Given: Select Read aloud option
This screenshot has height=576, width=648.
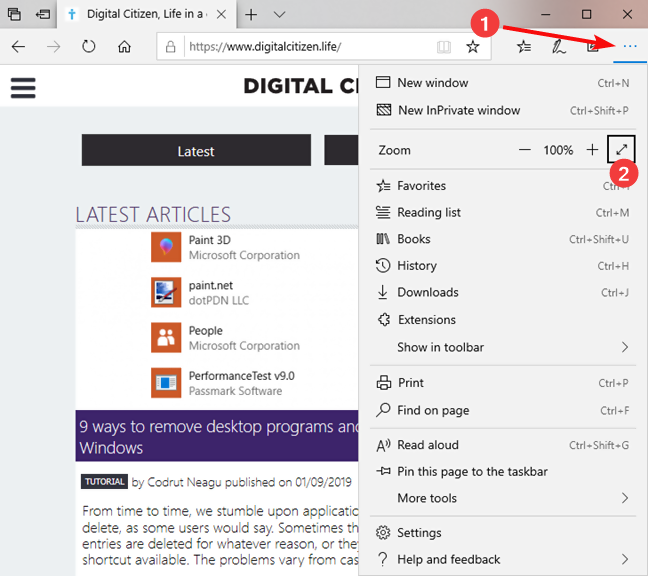Looking at the screenshot, I should pyautogui.click(x=503, y=445).
